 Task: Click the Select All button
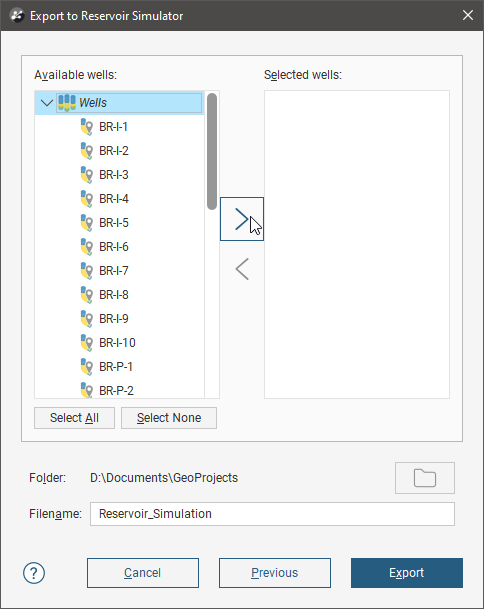75,418
